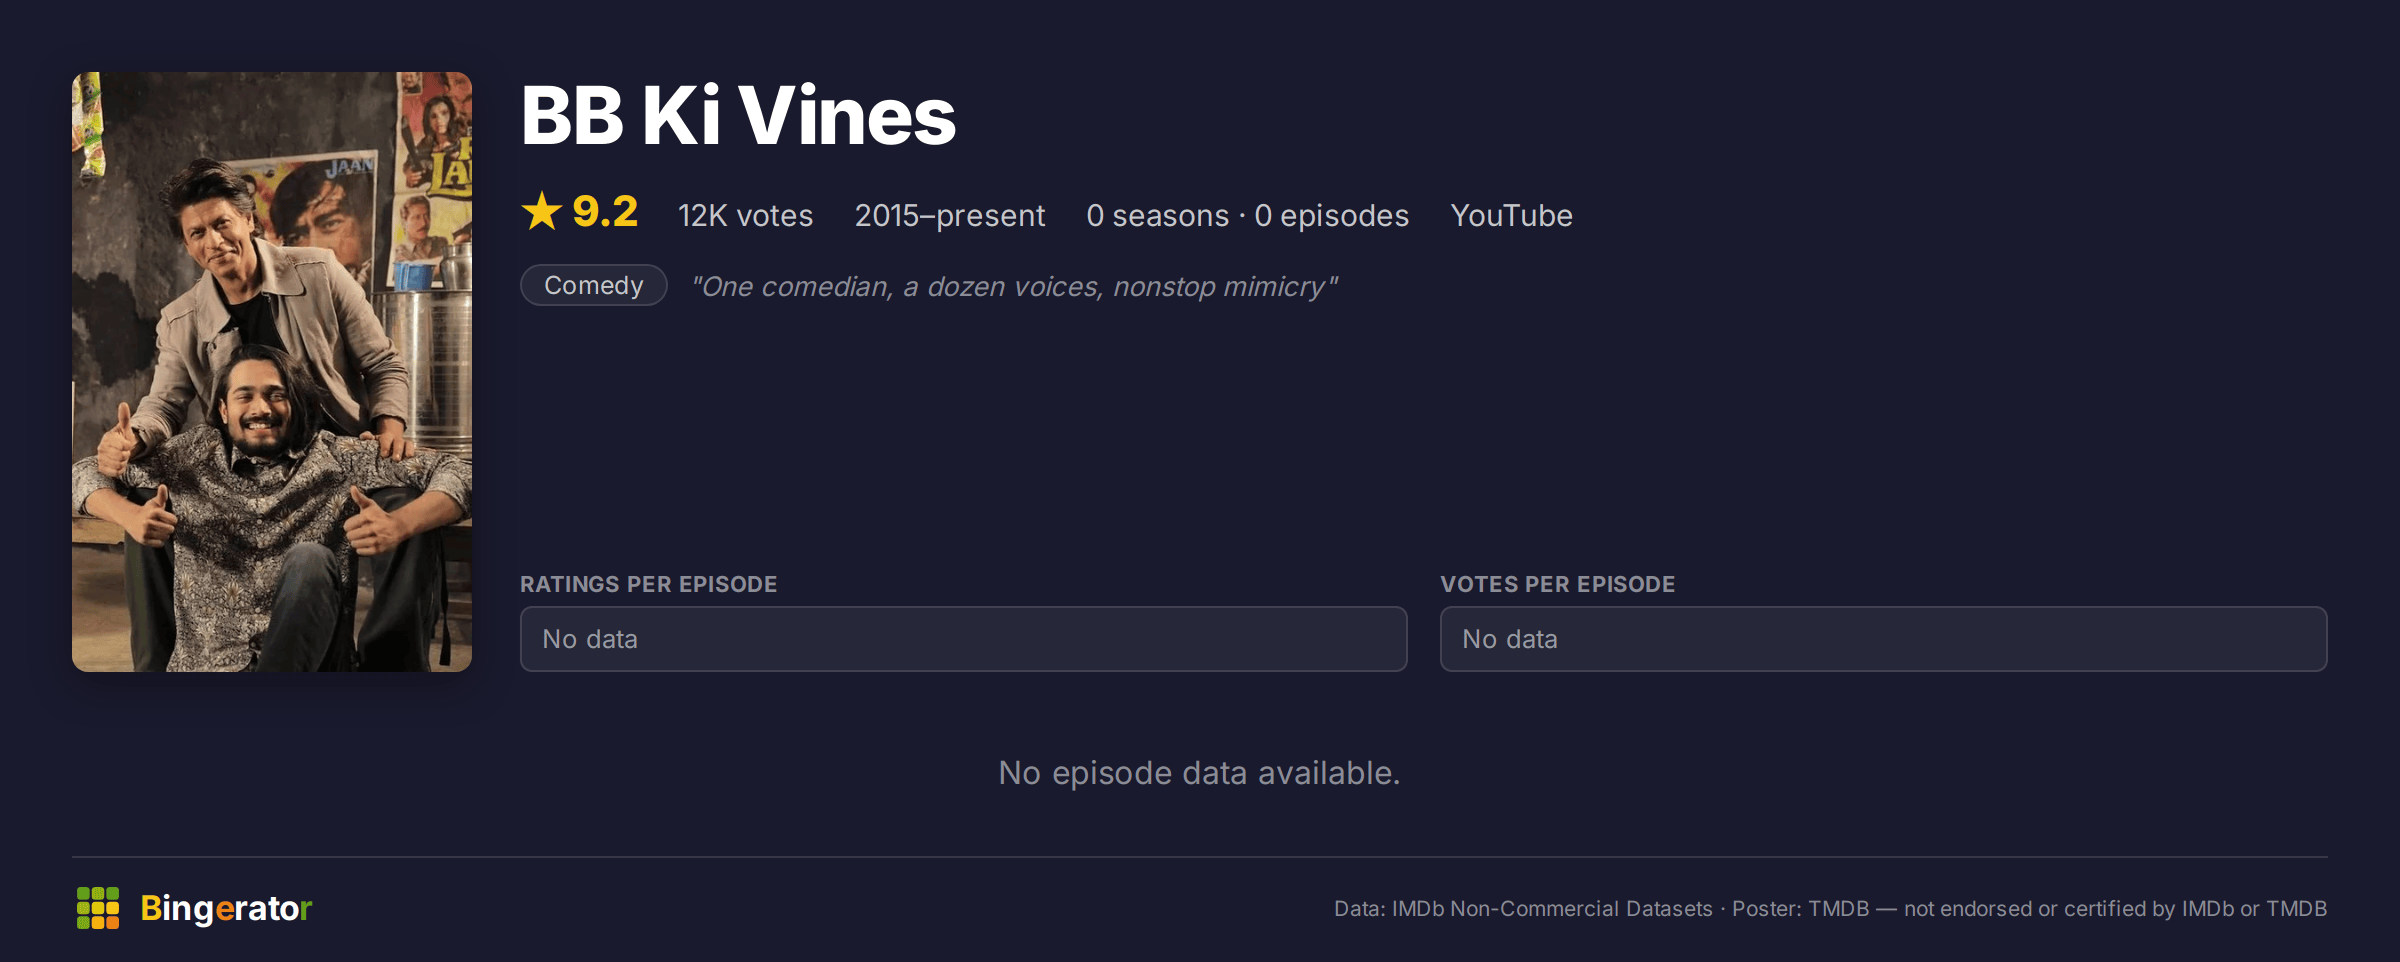Click the No episode data available message
The height and width of the screenshot is (962, 2400).
point(1200,773)
